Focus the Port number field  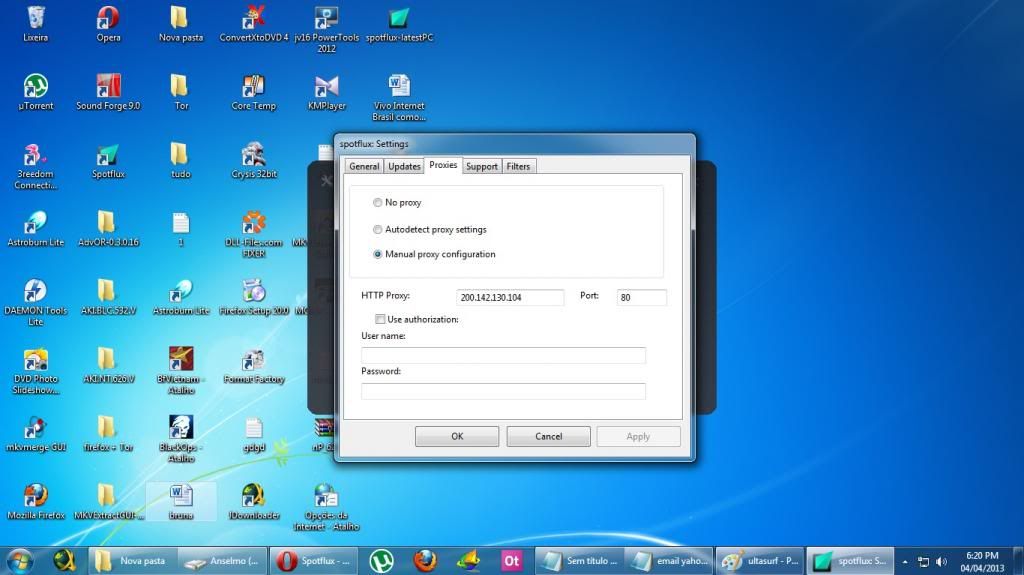pyautogui.click(x=641, y=297)
